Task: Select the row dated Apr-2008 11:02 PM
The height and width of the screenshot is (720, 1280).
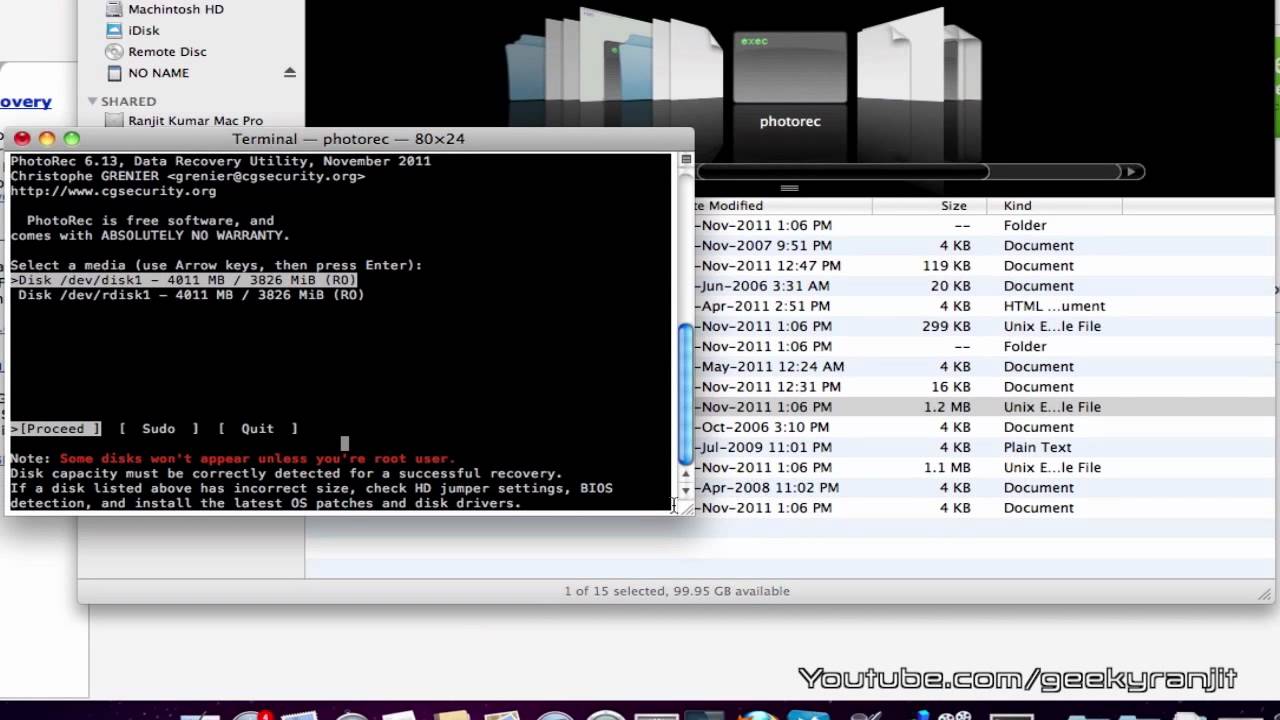Action: click(985, 488)
